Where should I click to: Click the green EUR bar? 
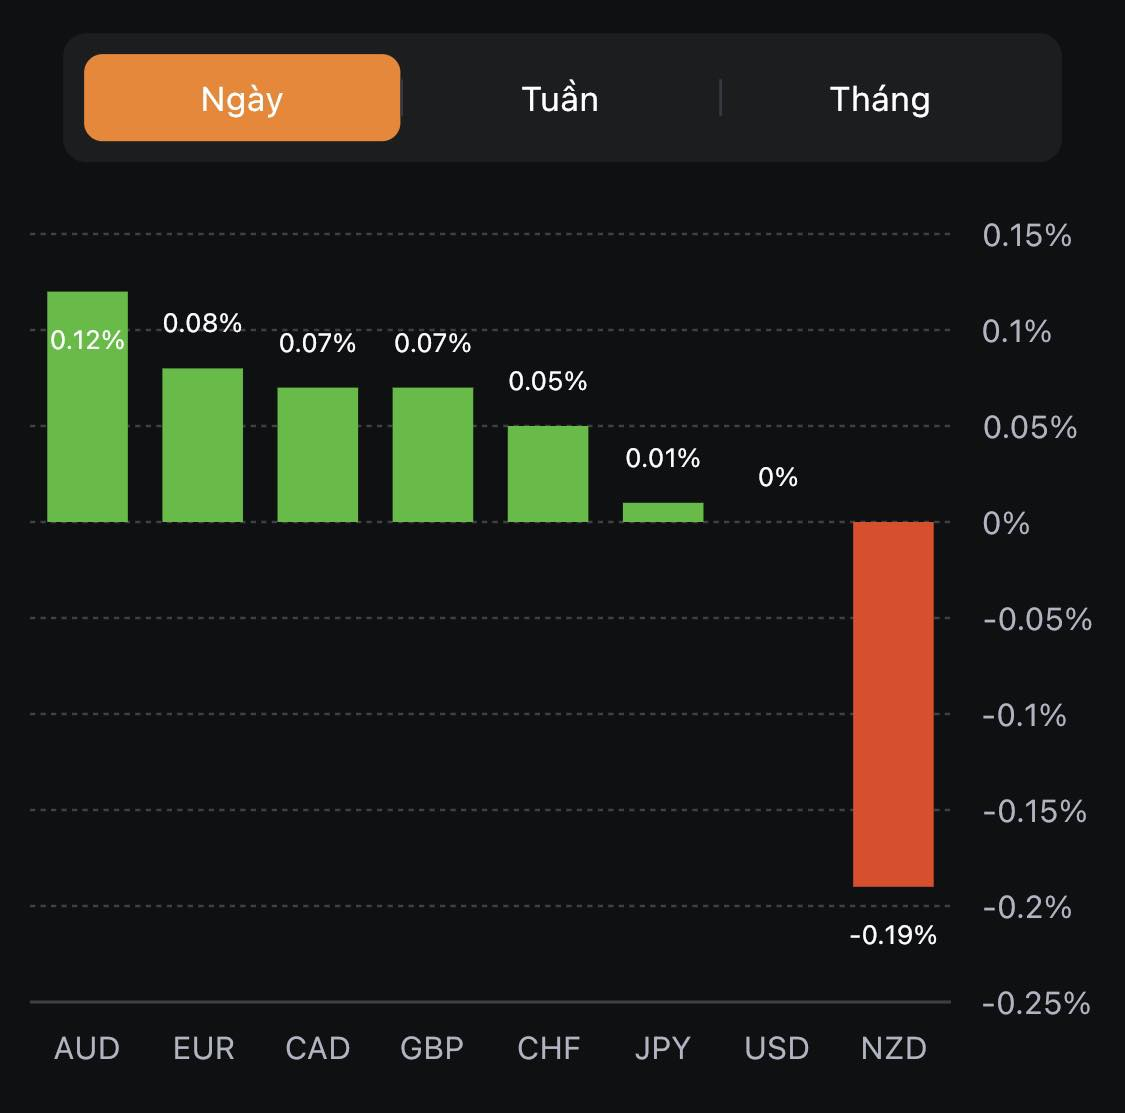tap(203, 445)
